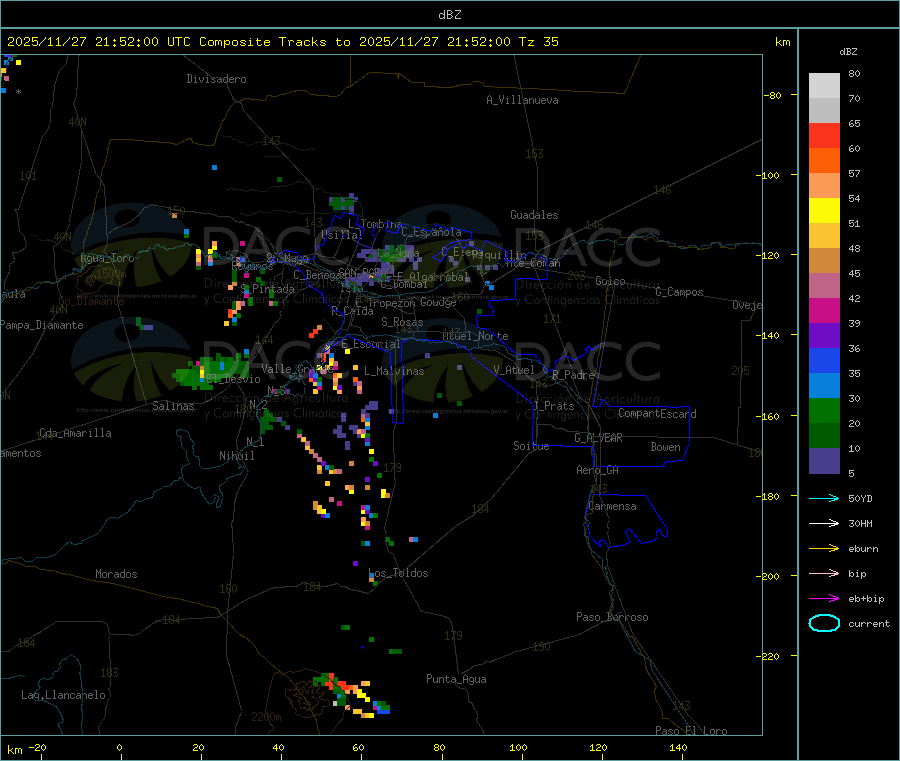The height and width of the screenshot is (761, 900).
Task: Click the eburn yellow arrow legend icon
Action: [824, 549]
